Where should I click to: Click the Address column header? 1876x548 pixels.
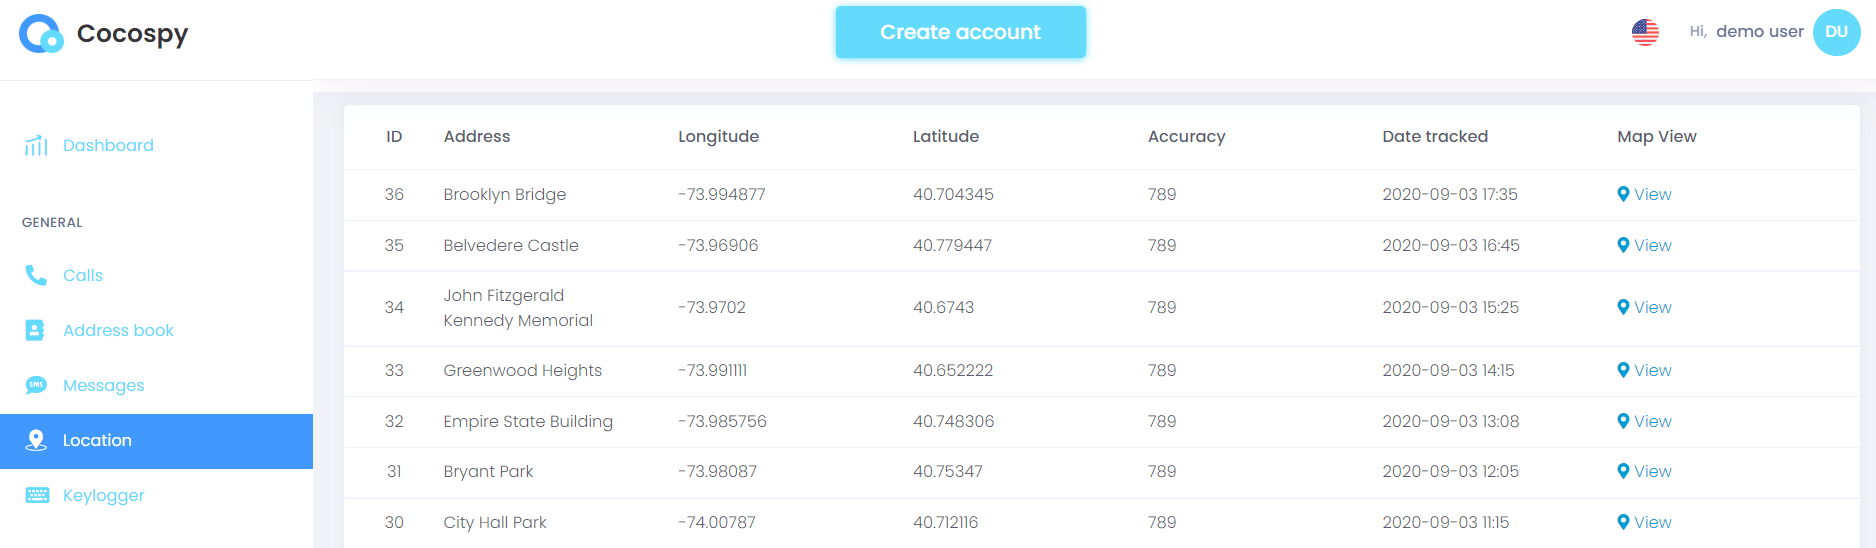pos(476,137)
